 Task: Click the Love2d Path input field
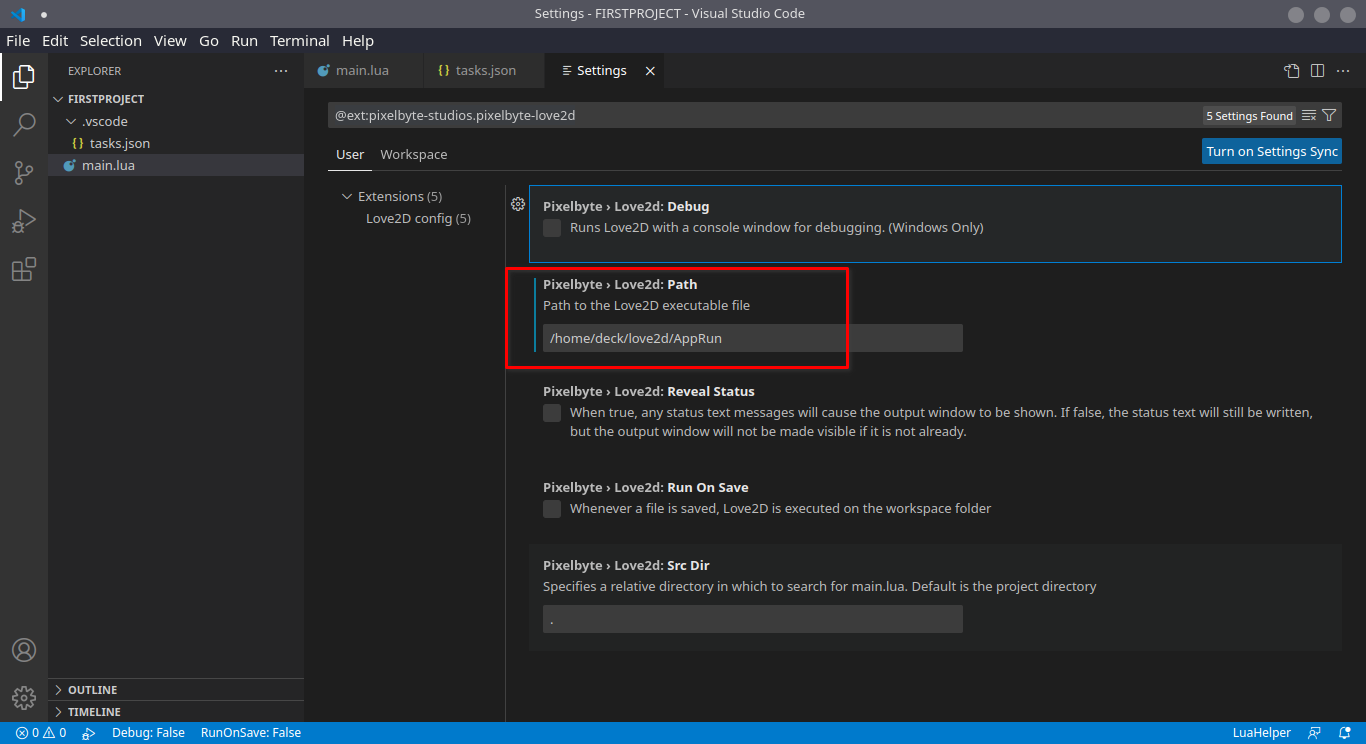(753, 338)
